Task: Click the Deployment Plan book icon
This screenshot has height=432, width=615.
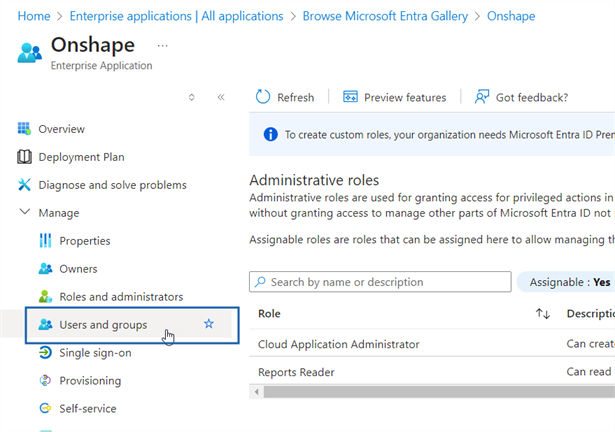Action: [x=25, y=157]
